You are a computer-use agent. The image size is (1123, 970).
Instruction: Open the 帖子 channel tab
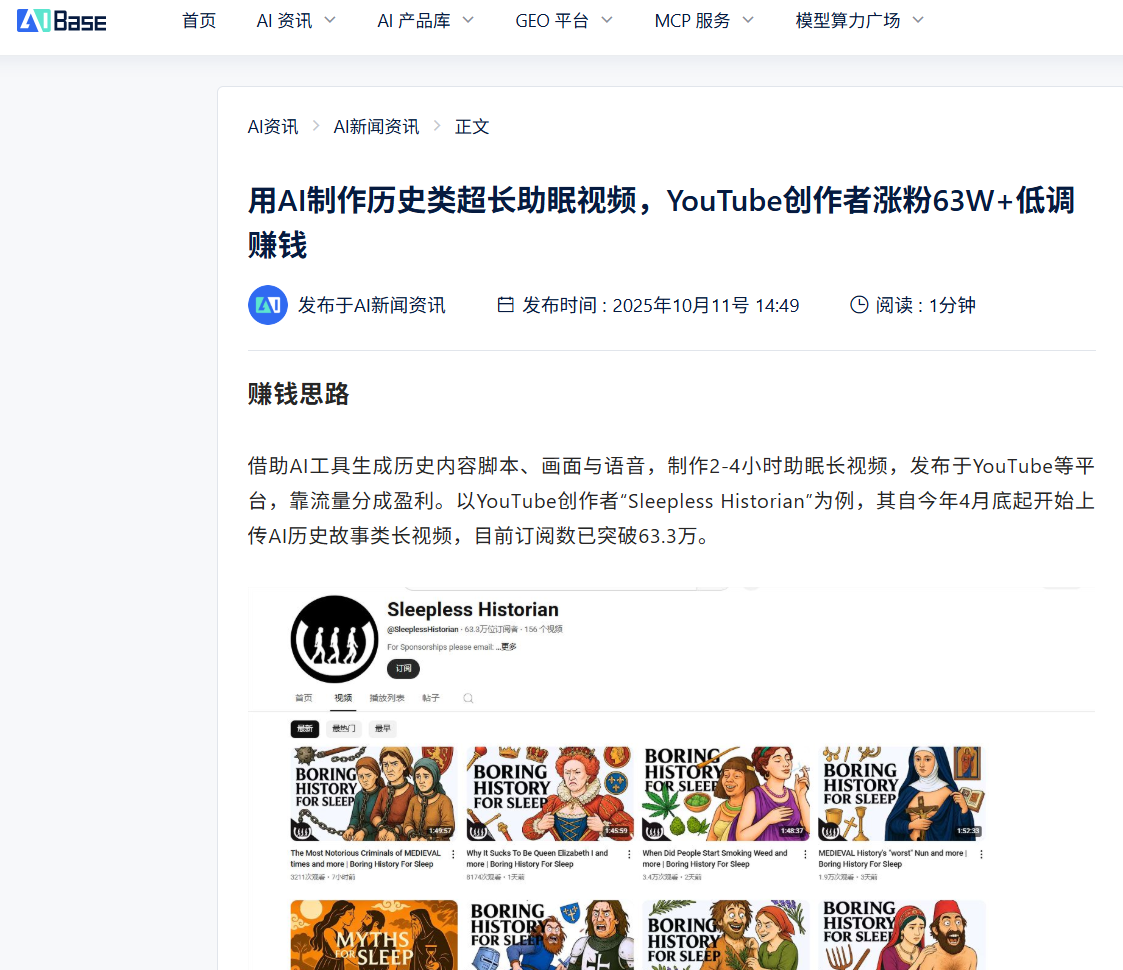[x=430, y=698]
